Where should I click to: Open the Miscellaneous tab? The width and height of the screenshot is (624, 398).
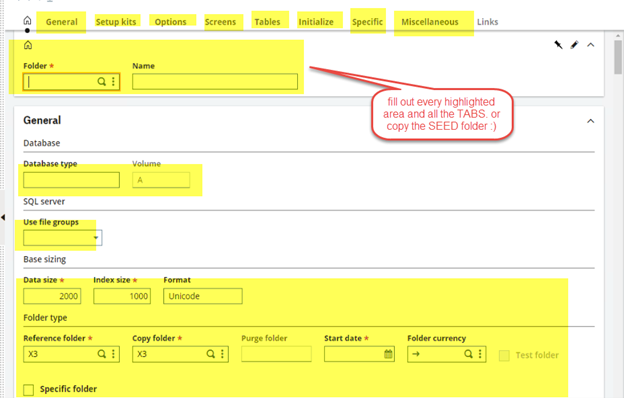click(430, 22)
